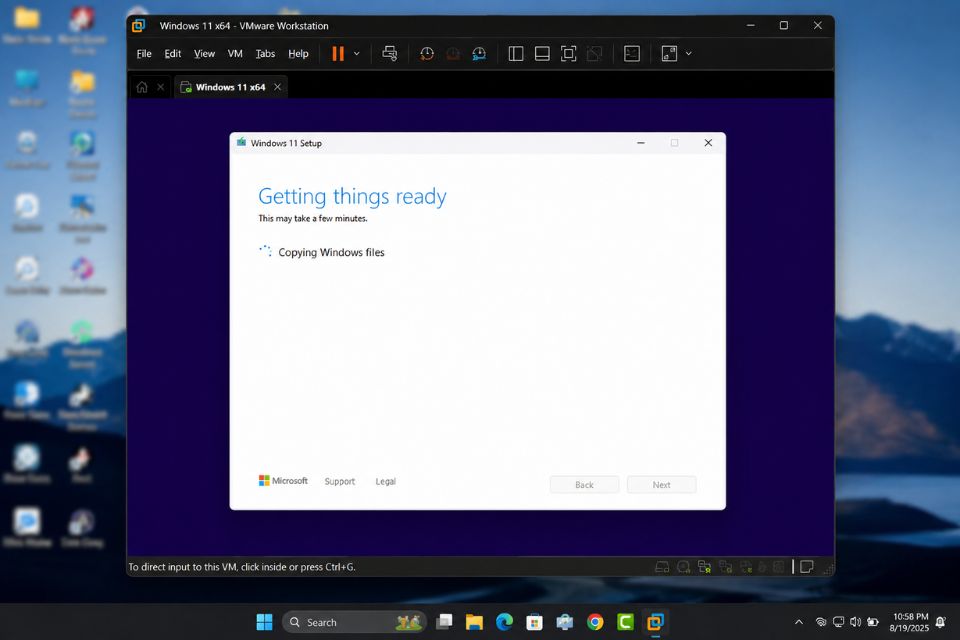Open the File menu in VMware Workstation
Image resolution: width=960 pixels, height=640 pixels.
(144, 54)
